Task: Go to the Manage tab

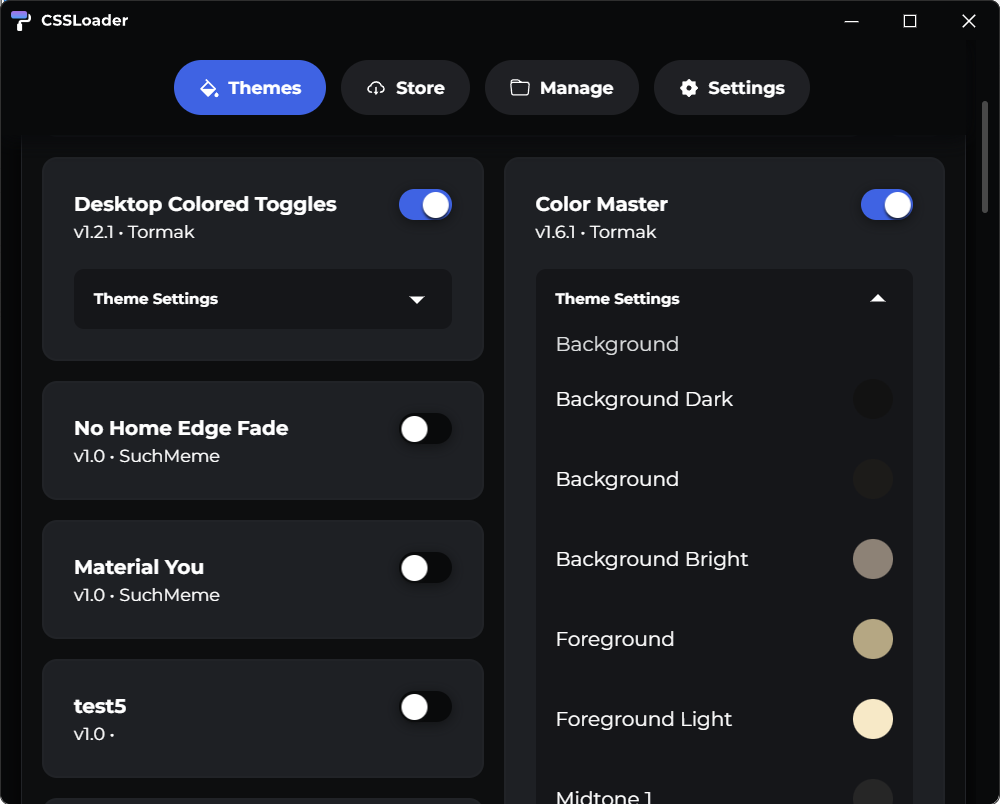Action: pyautogui.click(x=562, y=87)
